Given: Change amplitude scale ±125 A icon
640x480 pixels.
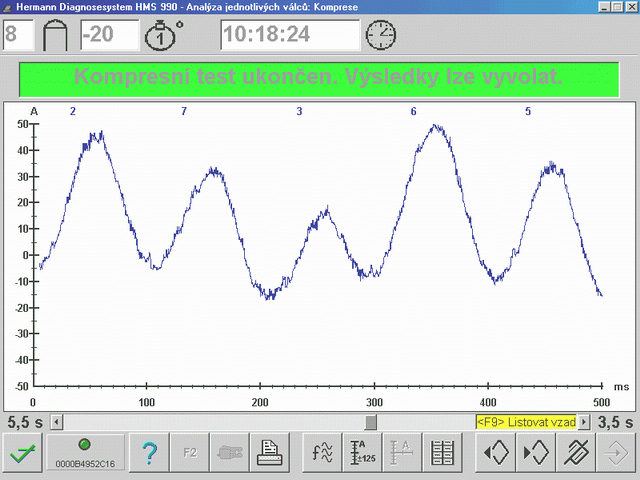Looking at the screenshot, I should [x=362, y=453].
